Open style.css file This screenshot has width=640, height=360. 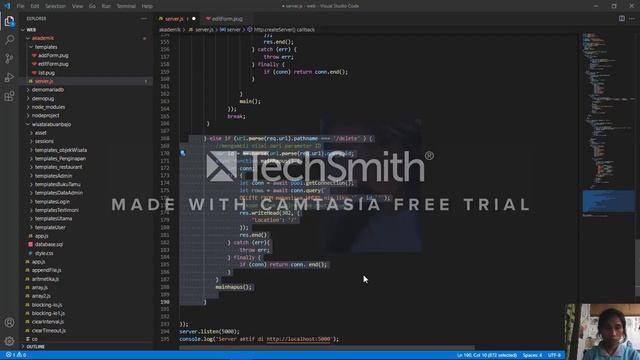pyautogui.click(x=44, y=253)
